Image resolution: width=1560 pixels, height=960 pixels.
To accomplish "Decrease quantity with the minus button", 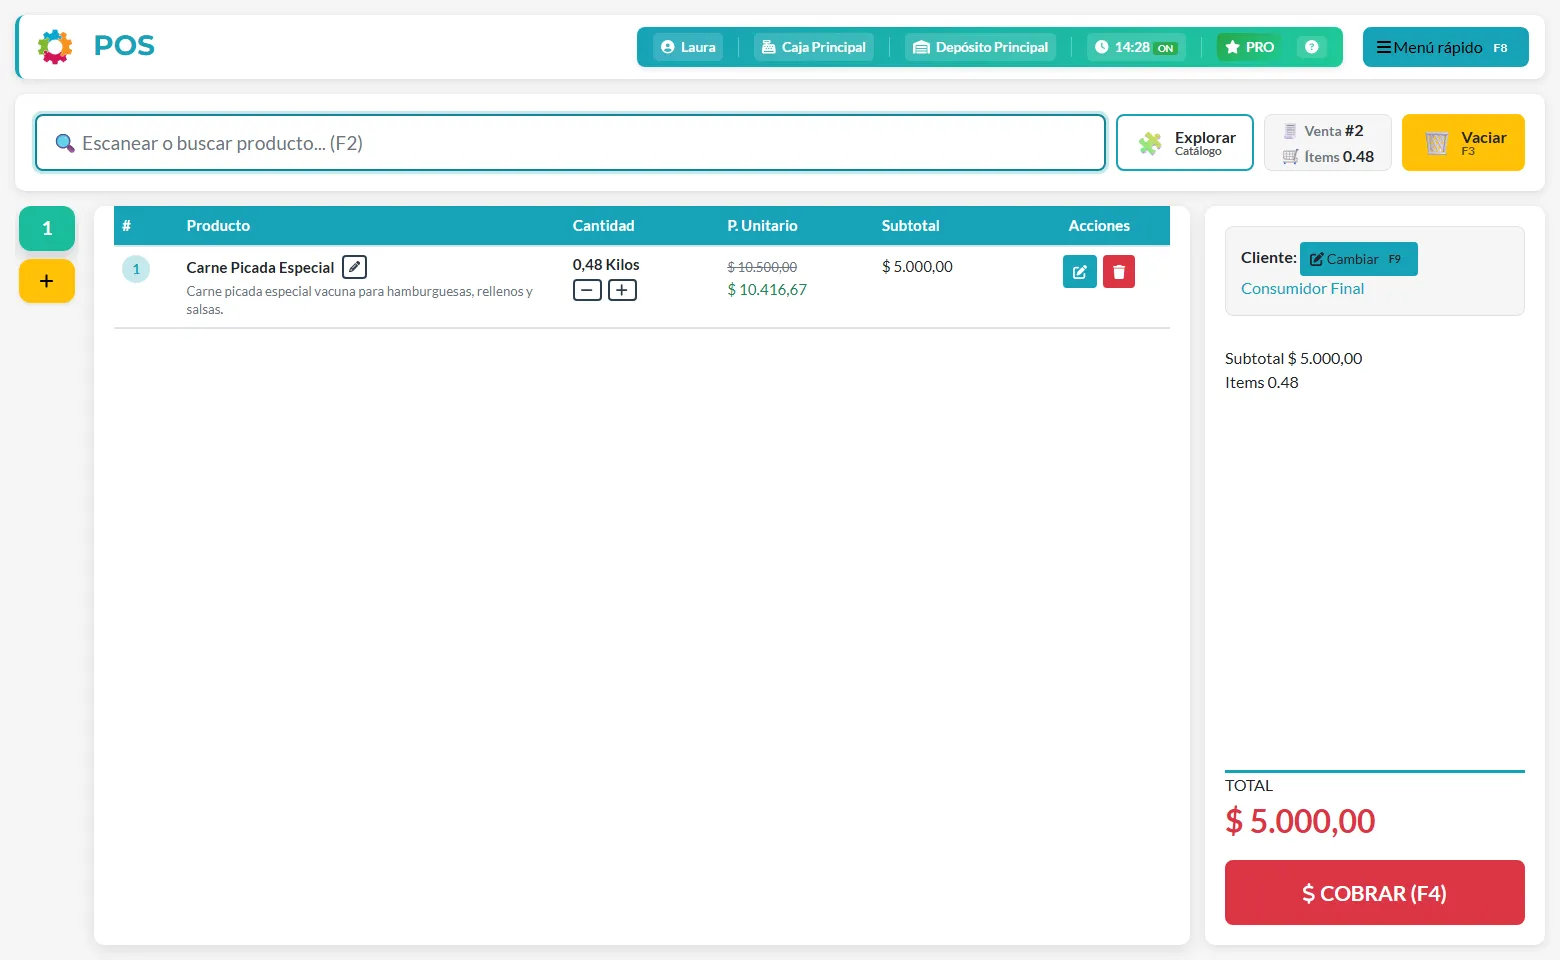I will [x=587, y=290].
